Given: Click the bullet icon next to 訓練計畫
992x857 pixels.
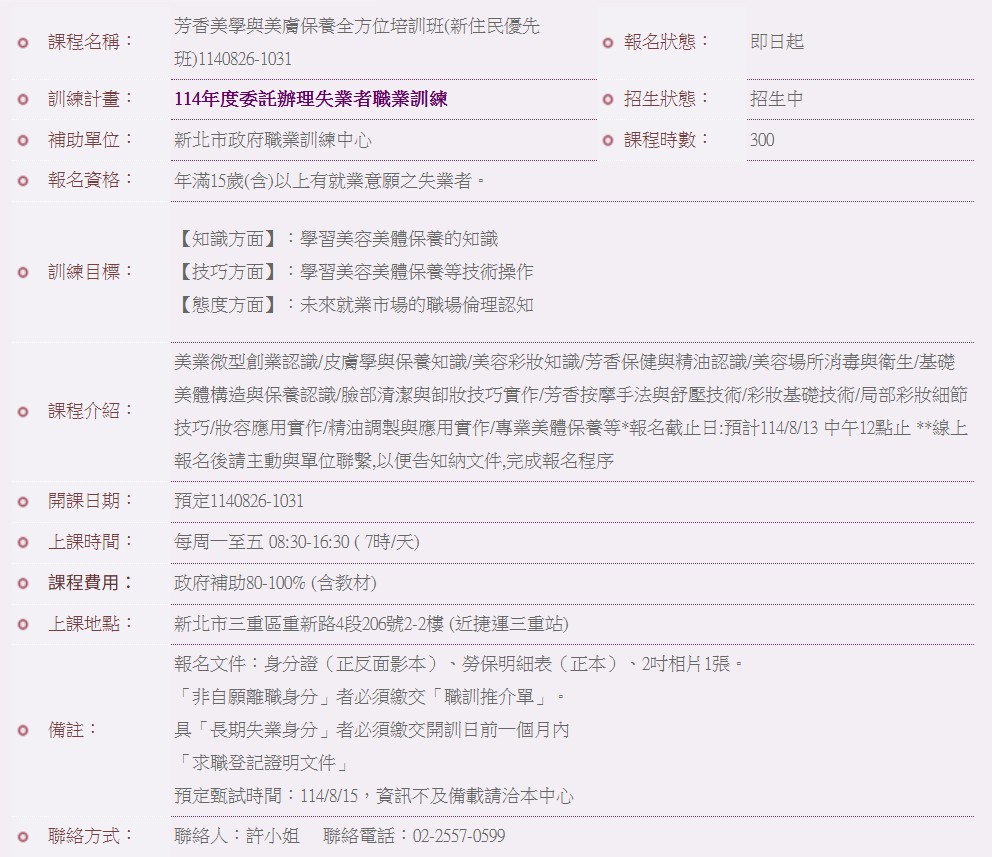Looking at the screenshot, I should [x=24, y=99].
